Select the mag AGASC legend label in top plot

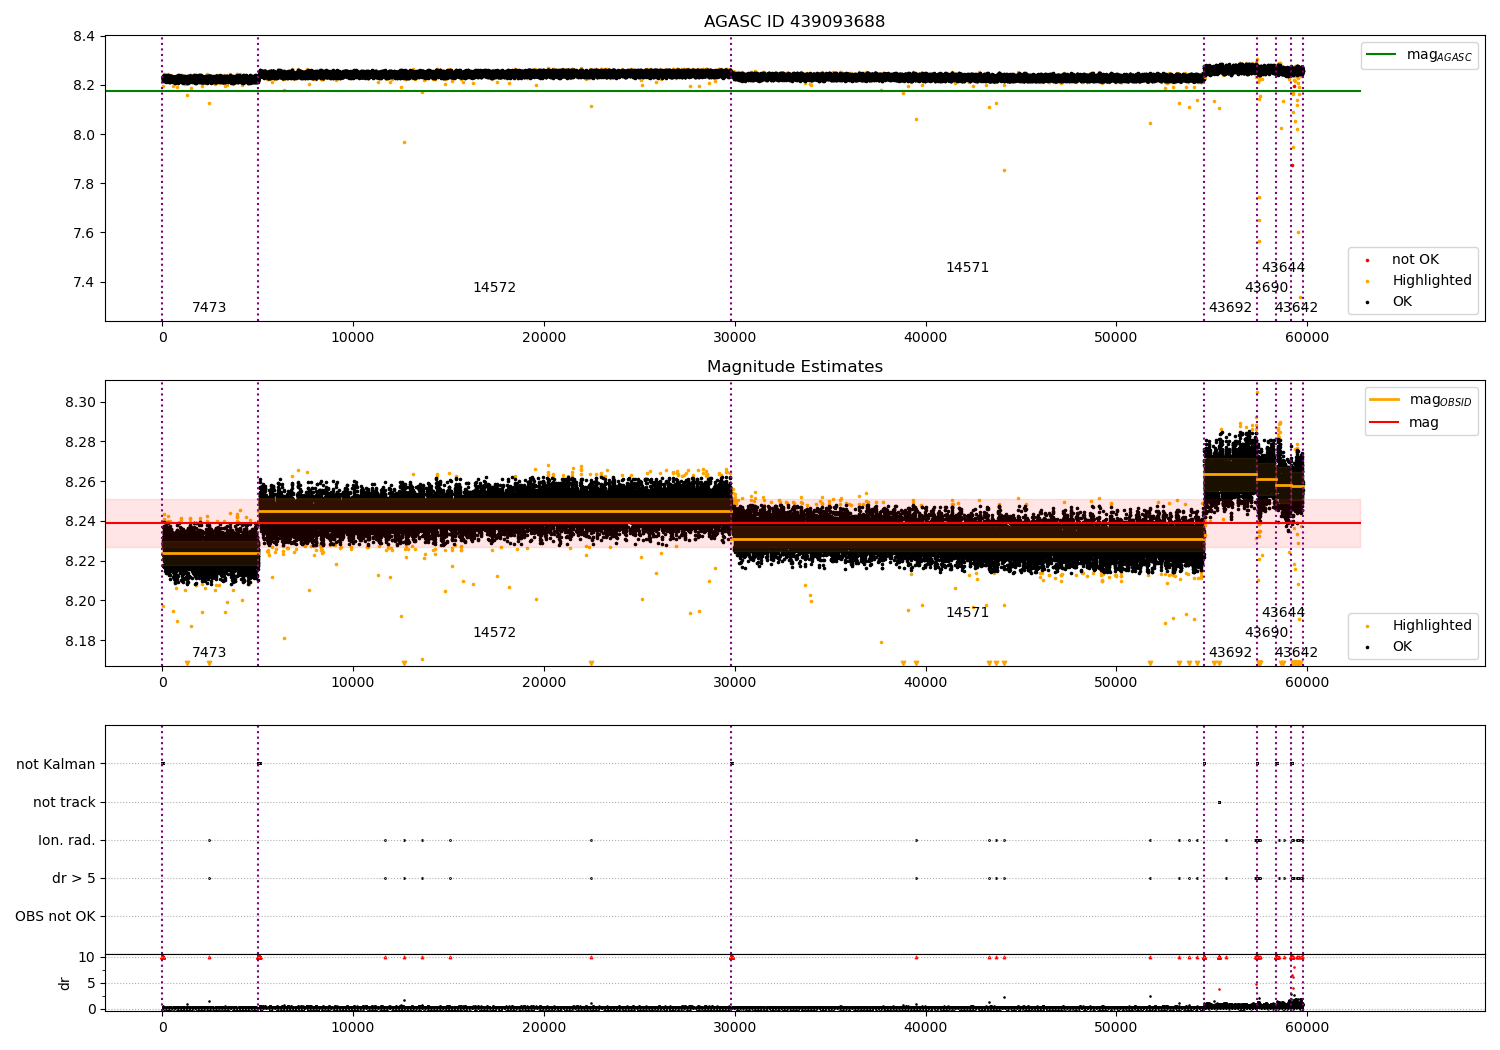pos(1439,55)
